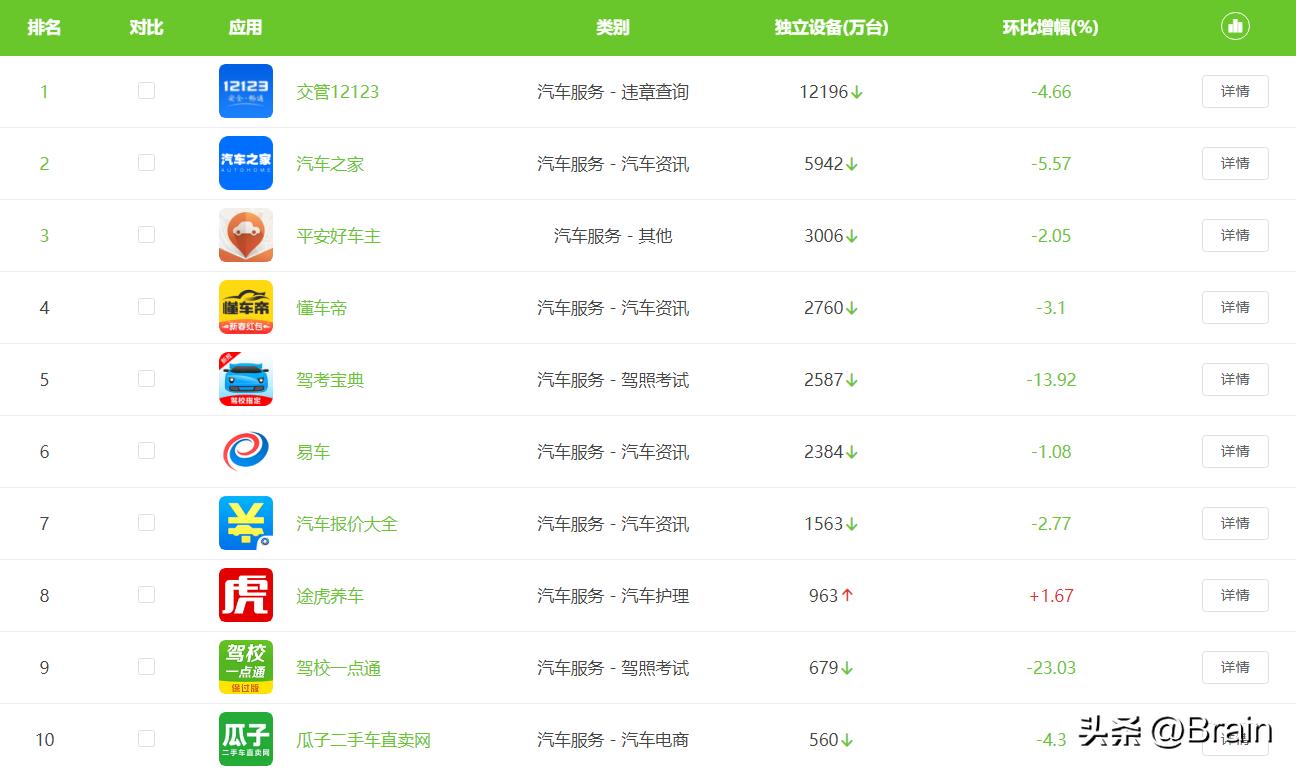The height and width of the screenshot is (771, 1296).
Task: Click the 详情 button for 驾校一点通
Action: pyautogui.click(x=1235, y=667)
